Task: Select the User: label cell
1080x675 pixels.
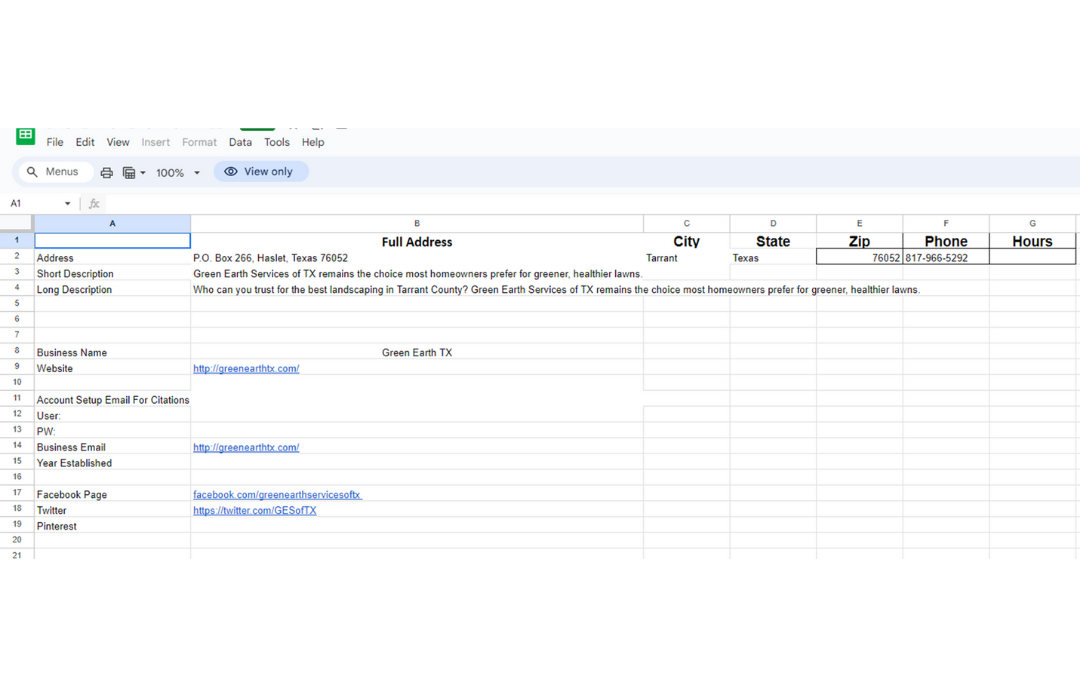Action: pos(112,415)
